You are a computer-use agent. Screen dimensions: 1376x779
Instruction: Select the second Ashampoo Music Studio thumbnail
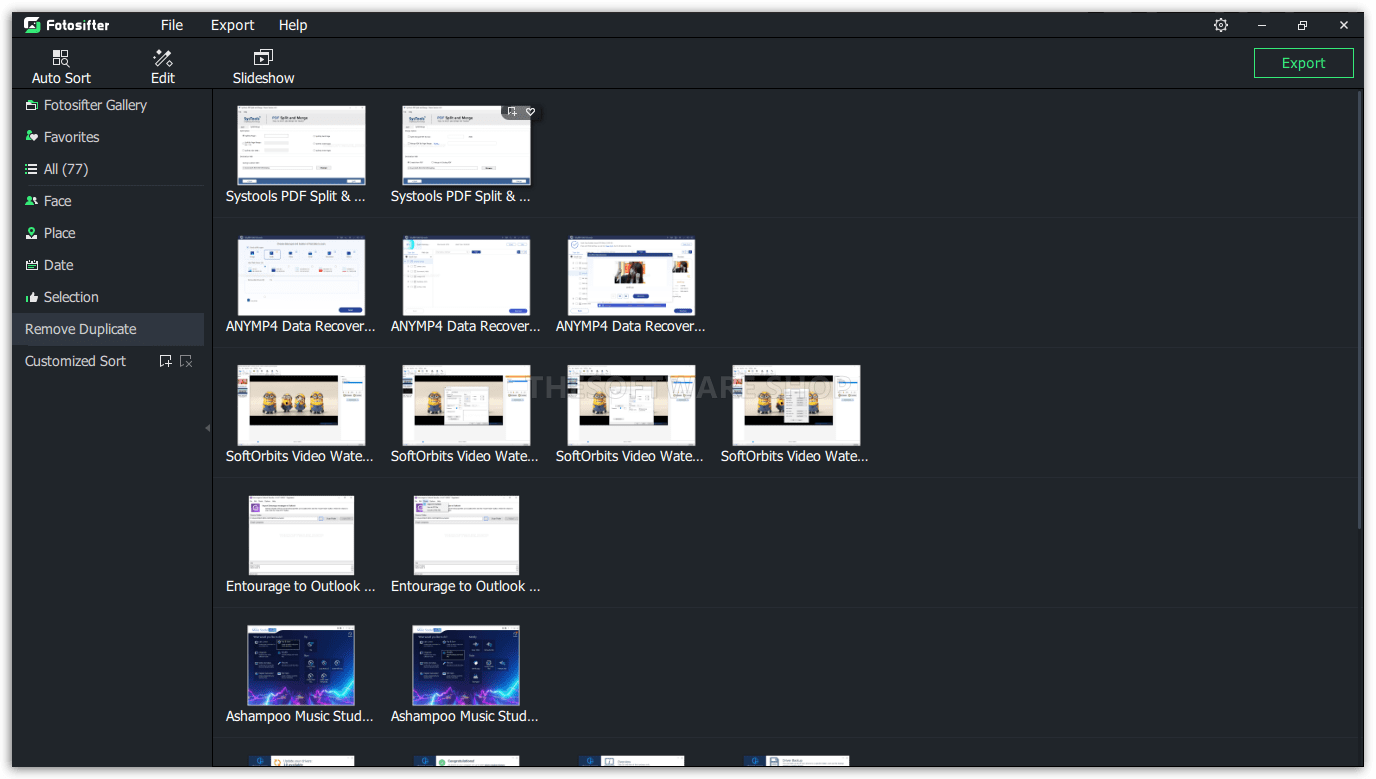coord(466,665)
